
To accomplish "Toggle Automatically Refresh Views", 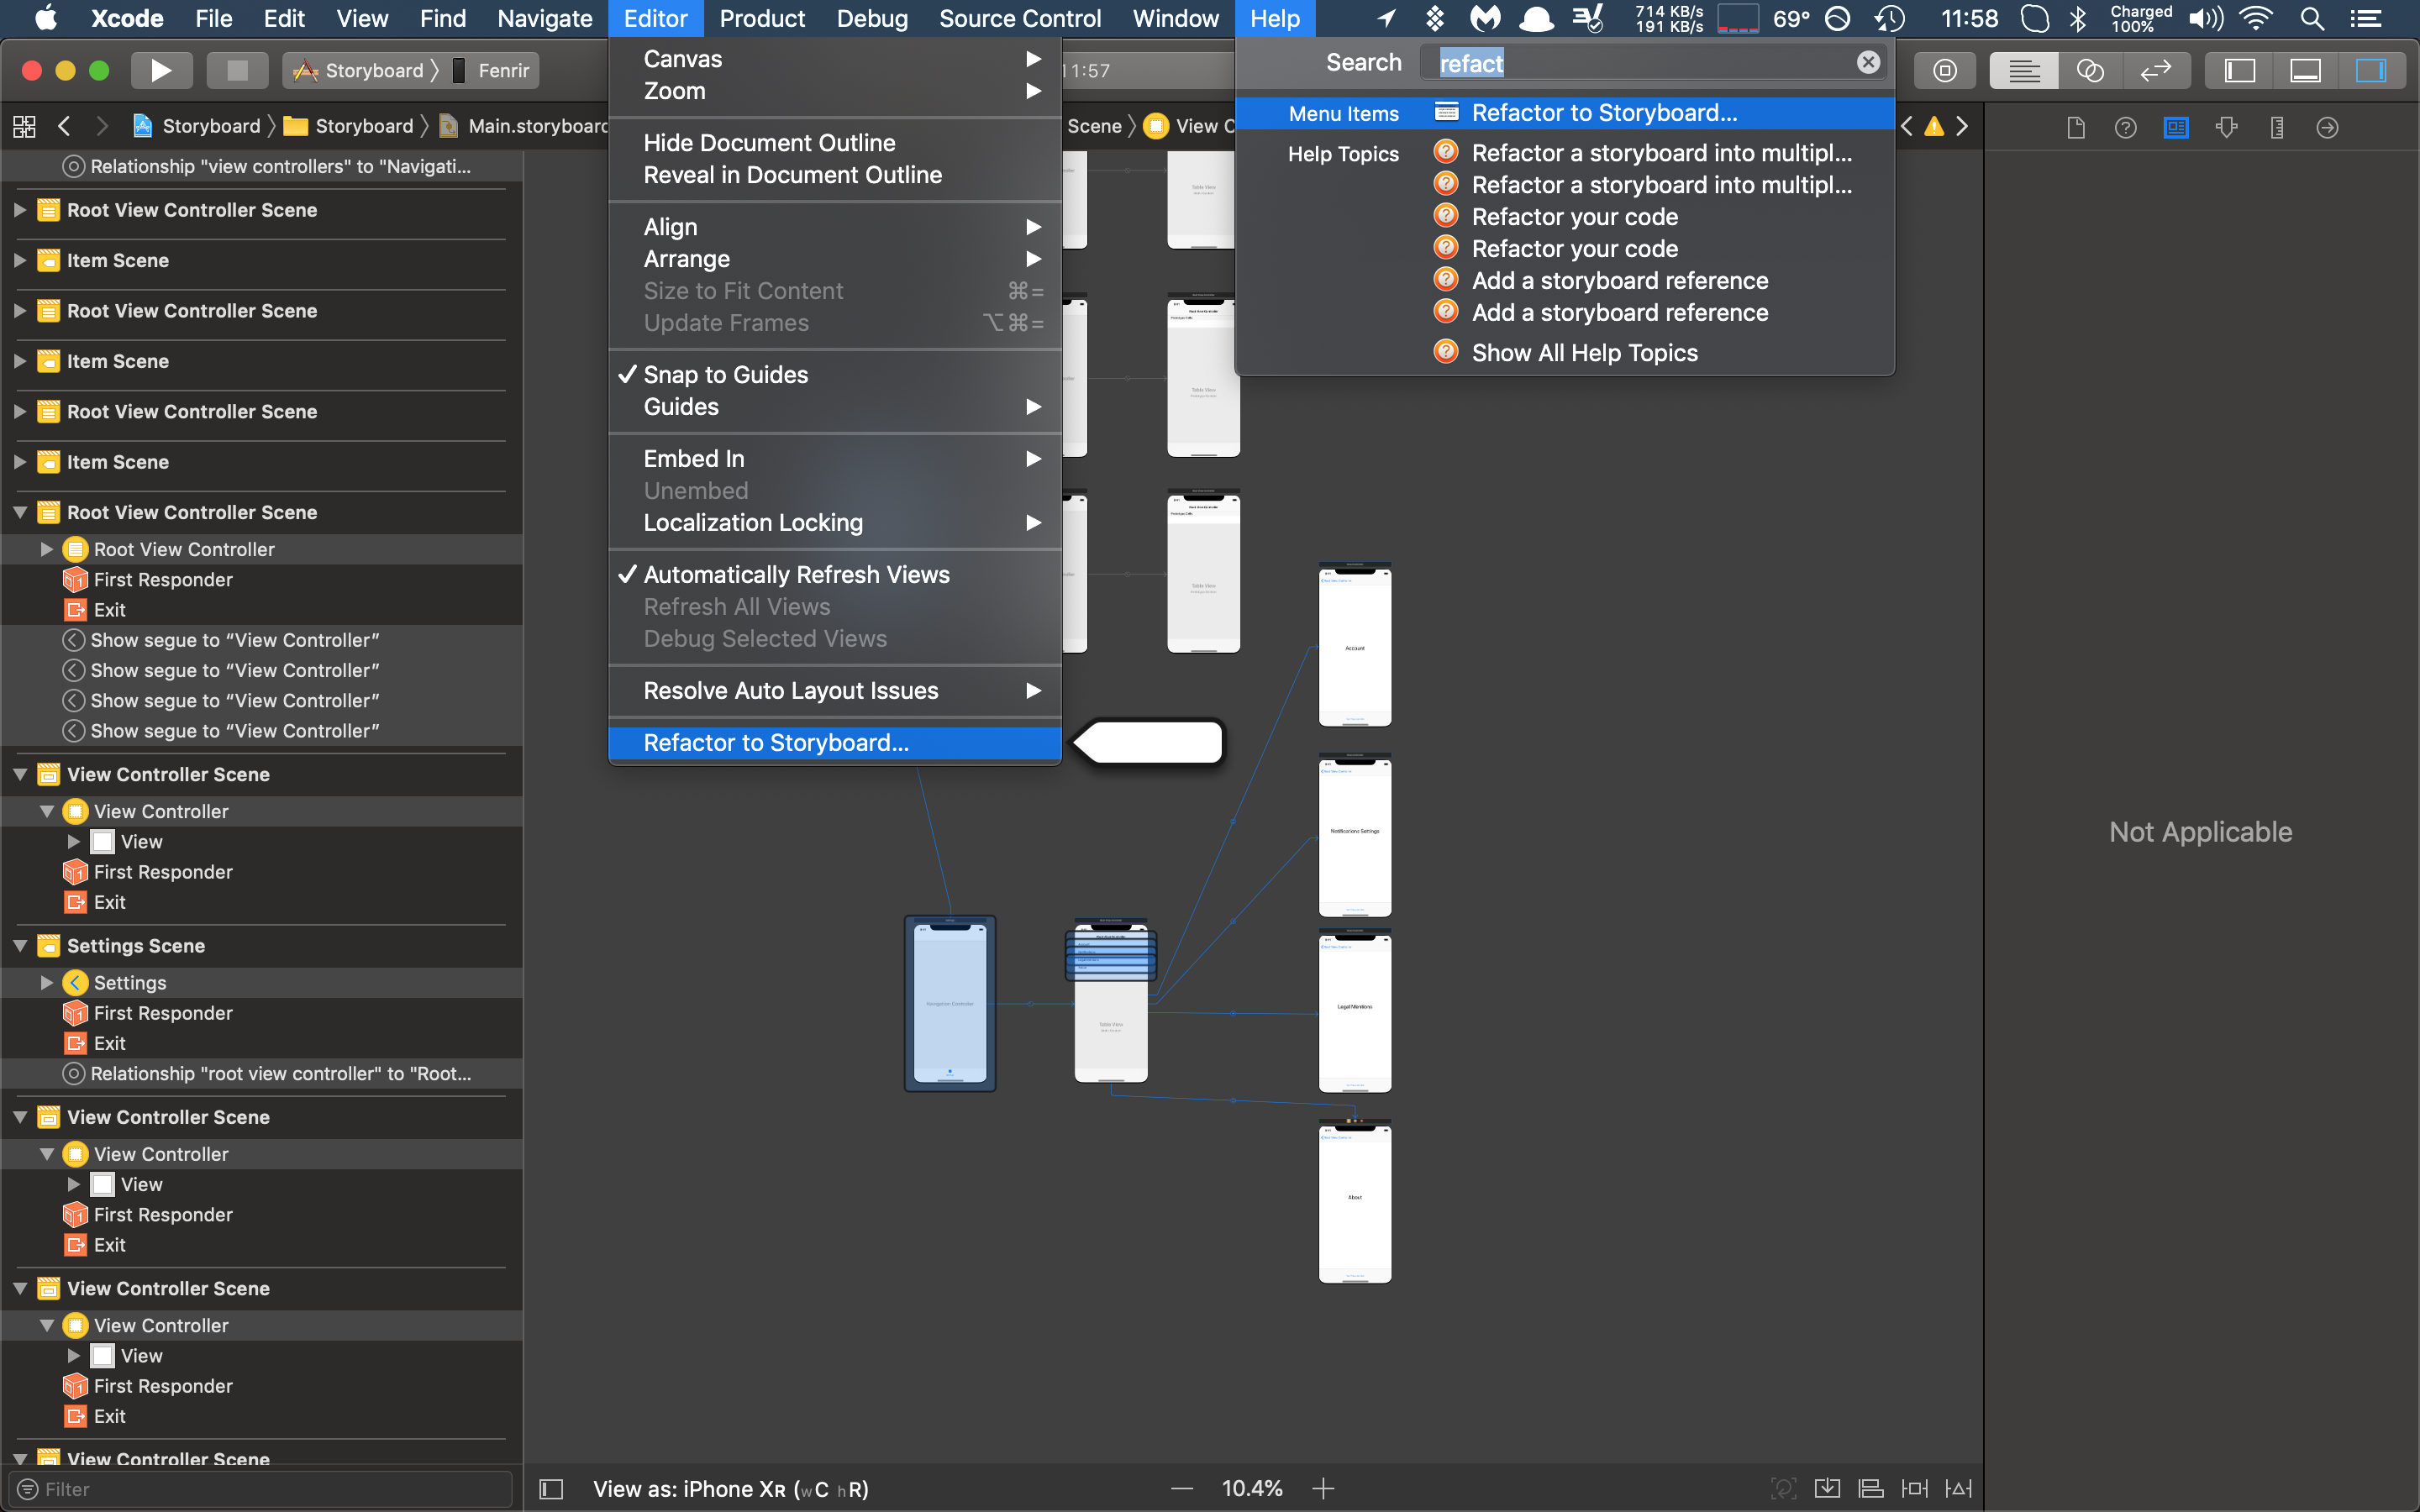I will [x=796, y=575].
